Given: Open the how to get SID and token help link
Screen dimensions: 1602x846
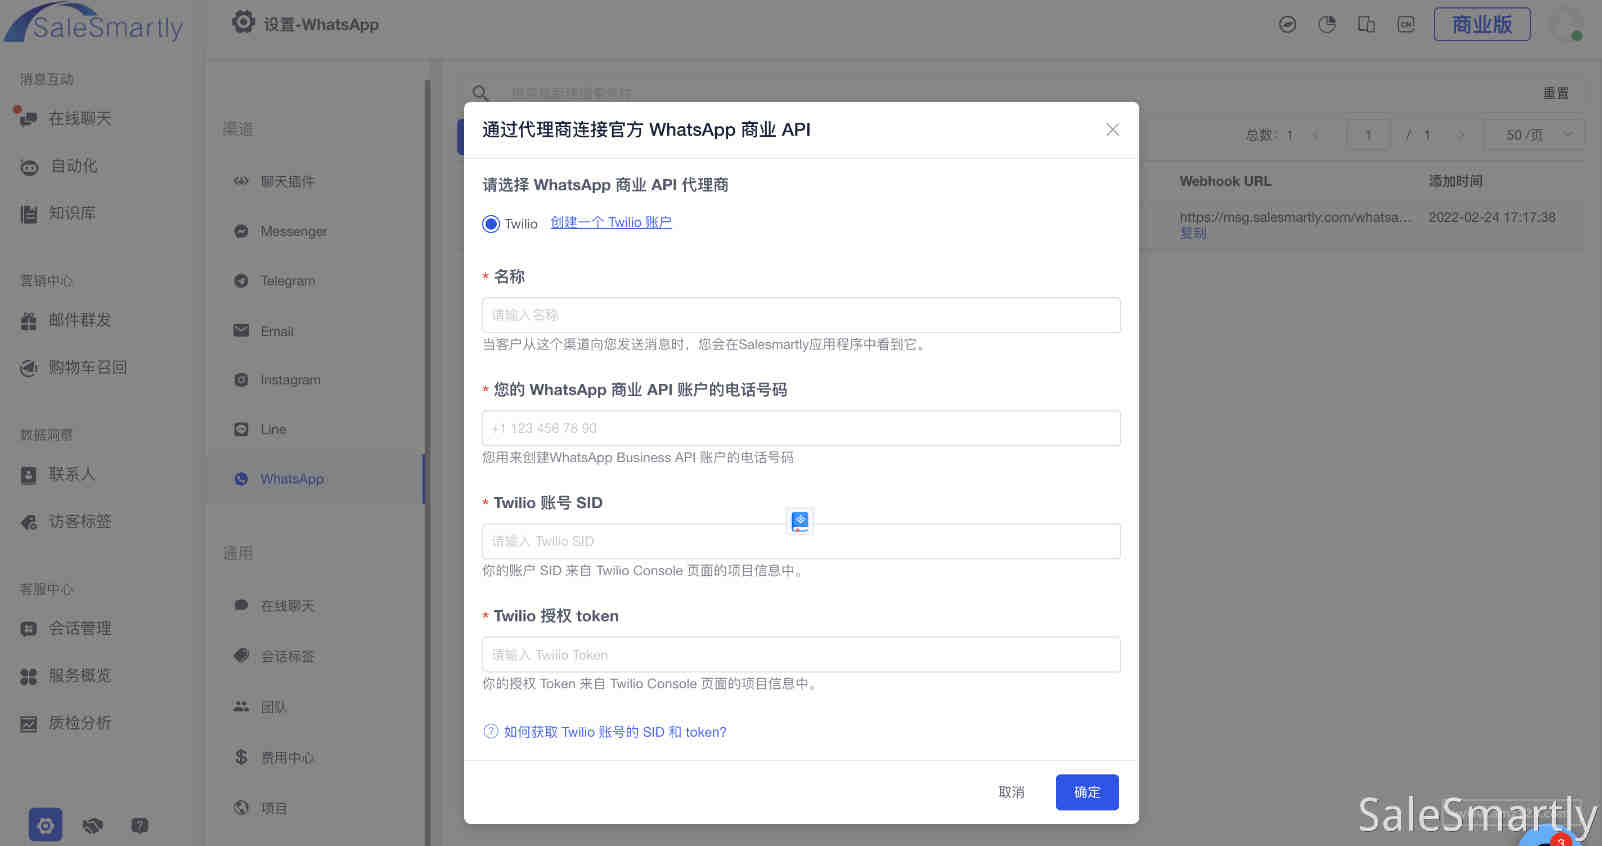Looking at the screenshot, I should tap(605, 732).
